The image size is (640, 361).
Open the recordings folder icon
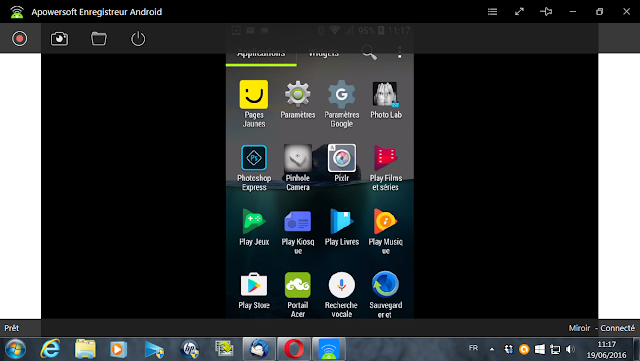98,39
